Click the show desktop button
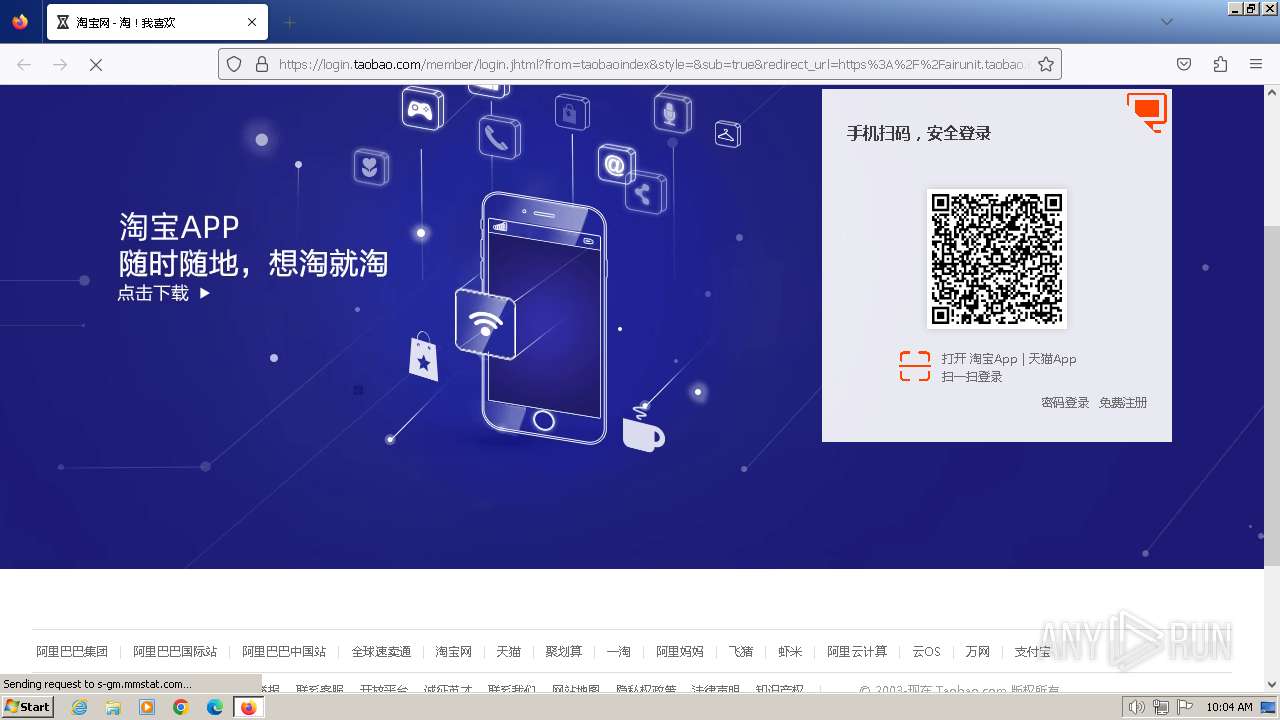This screenshot has width=1280, height=720. tap(1269, 707)
